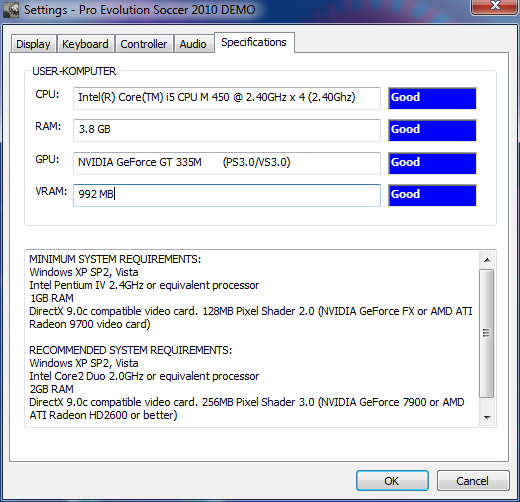This screenshot has height=502, width=520.
Task: Click the GPU field with GeForce GT 335M
Action: pyautogui.click(x=227, y=163)
